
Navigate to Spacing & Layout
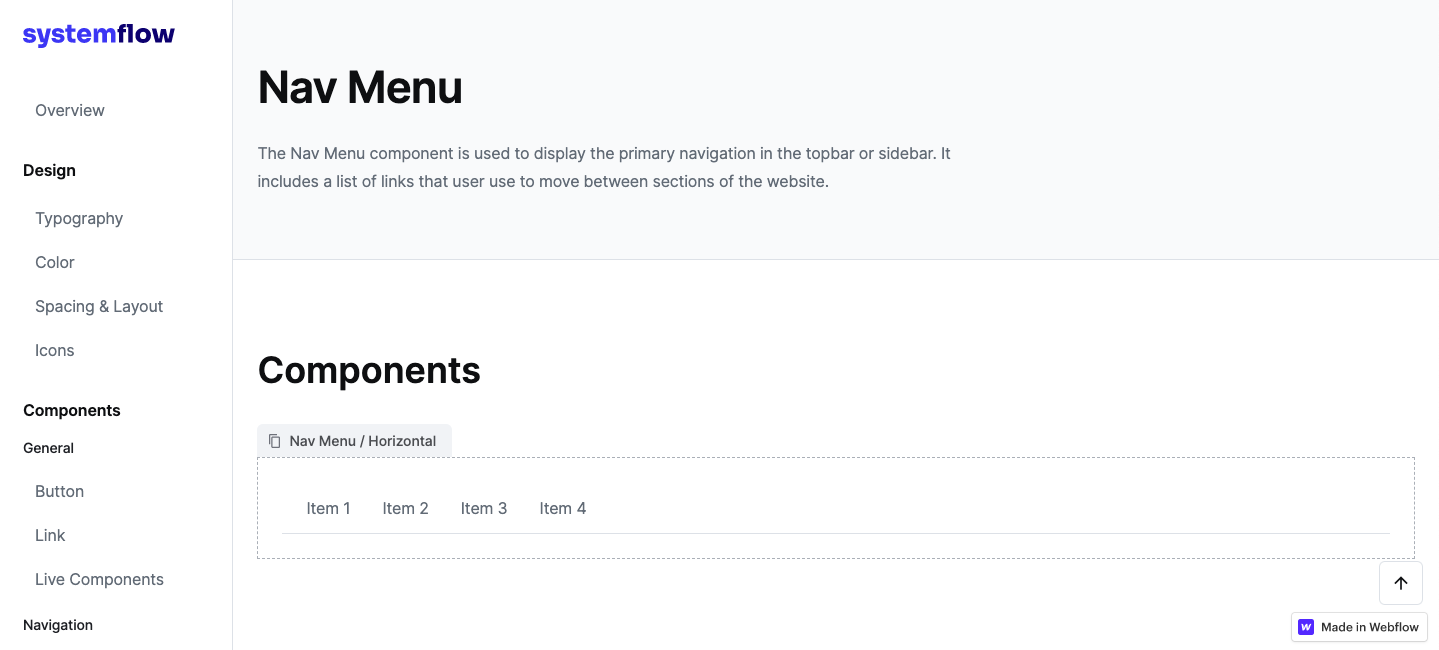point(99,306)
